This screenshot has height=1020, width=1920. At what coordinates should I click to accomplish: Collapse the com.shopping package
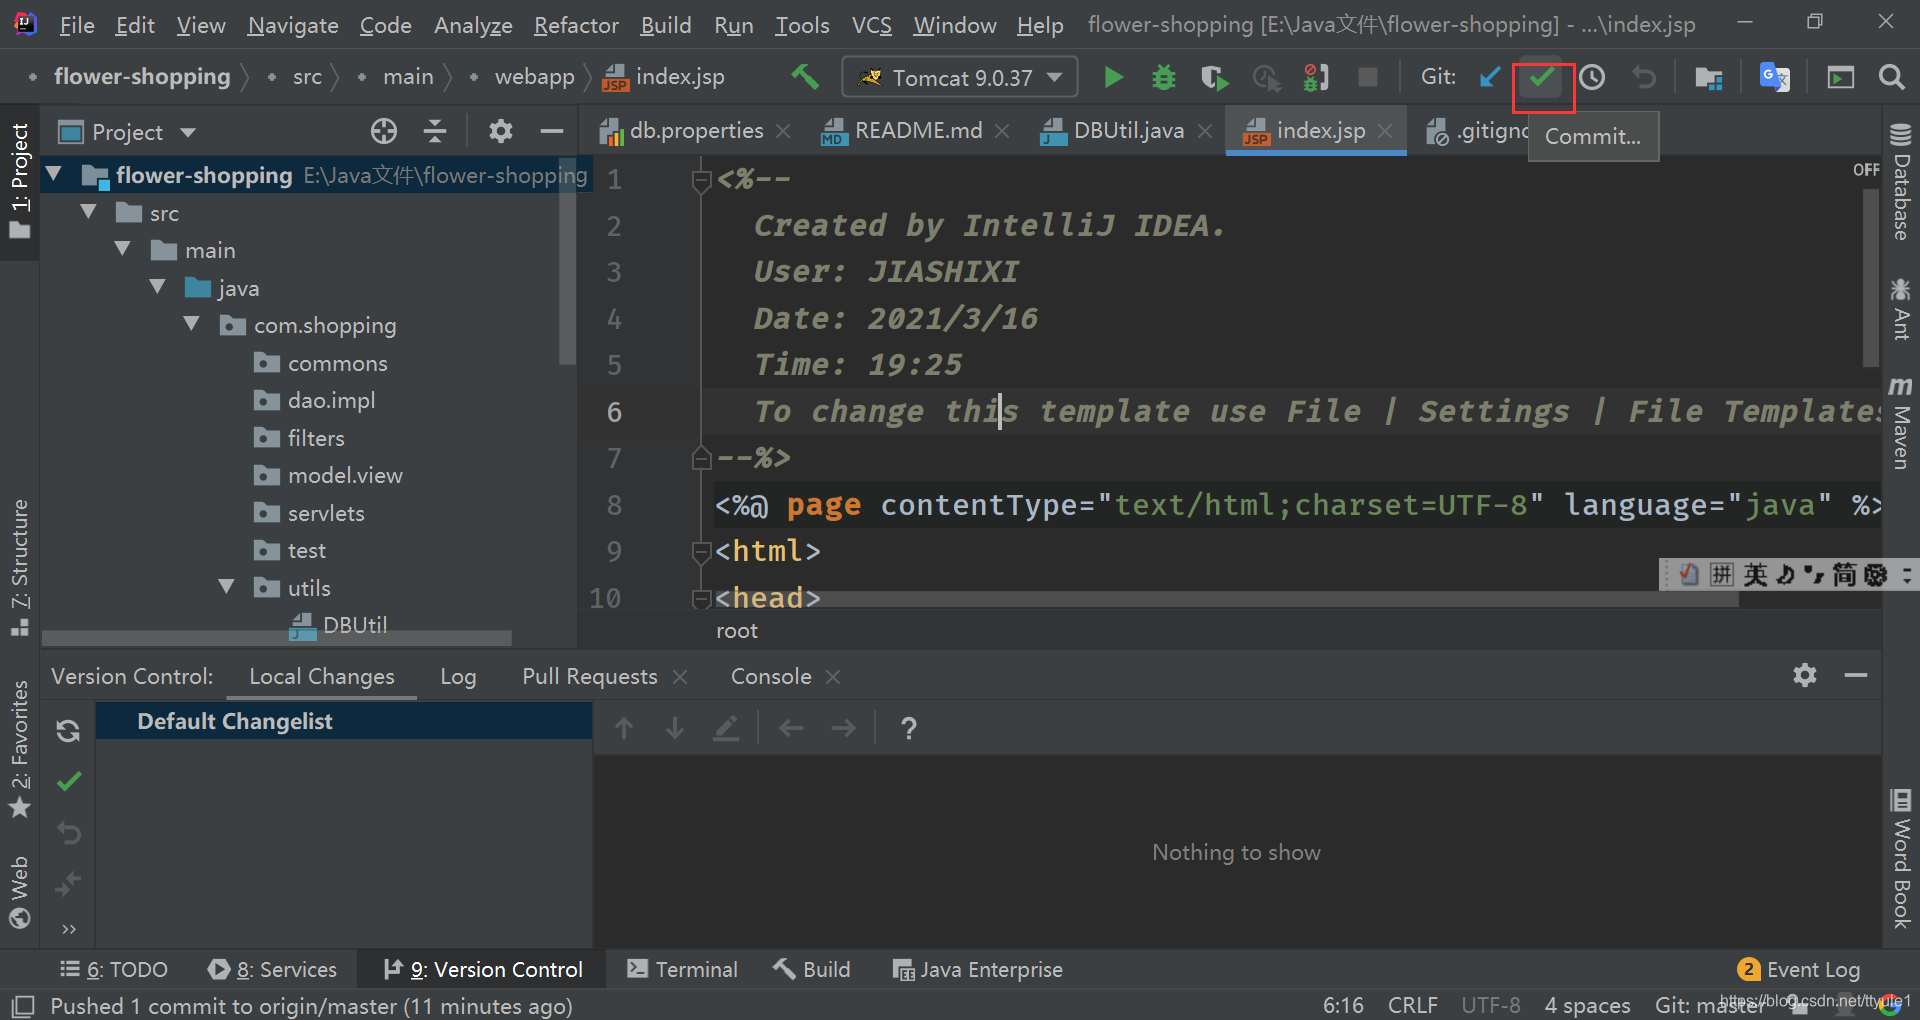[x=192, y=324]
